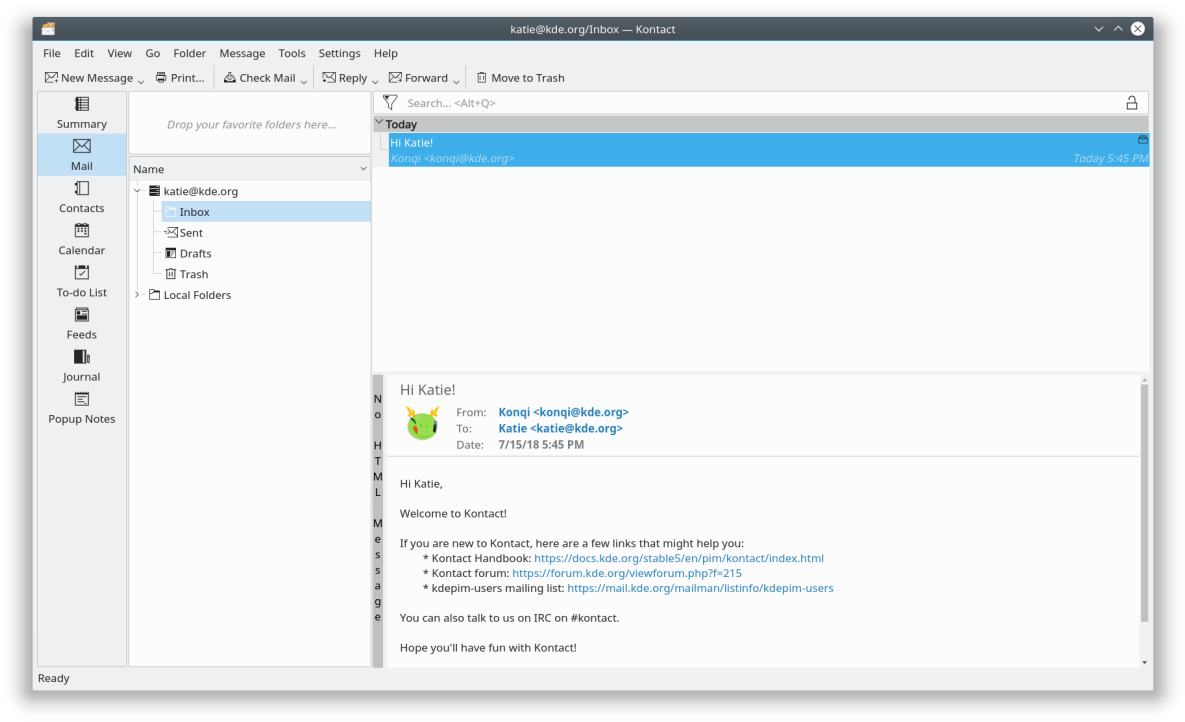Viewport: 1185px width, 722px height.
Task: Expand the Local Folders tree
Action: pyautogui.click(x=138, y=295)
